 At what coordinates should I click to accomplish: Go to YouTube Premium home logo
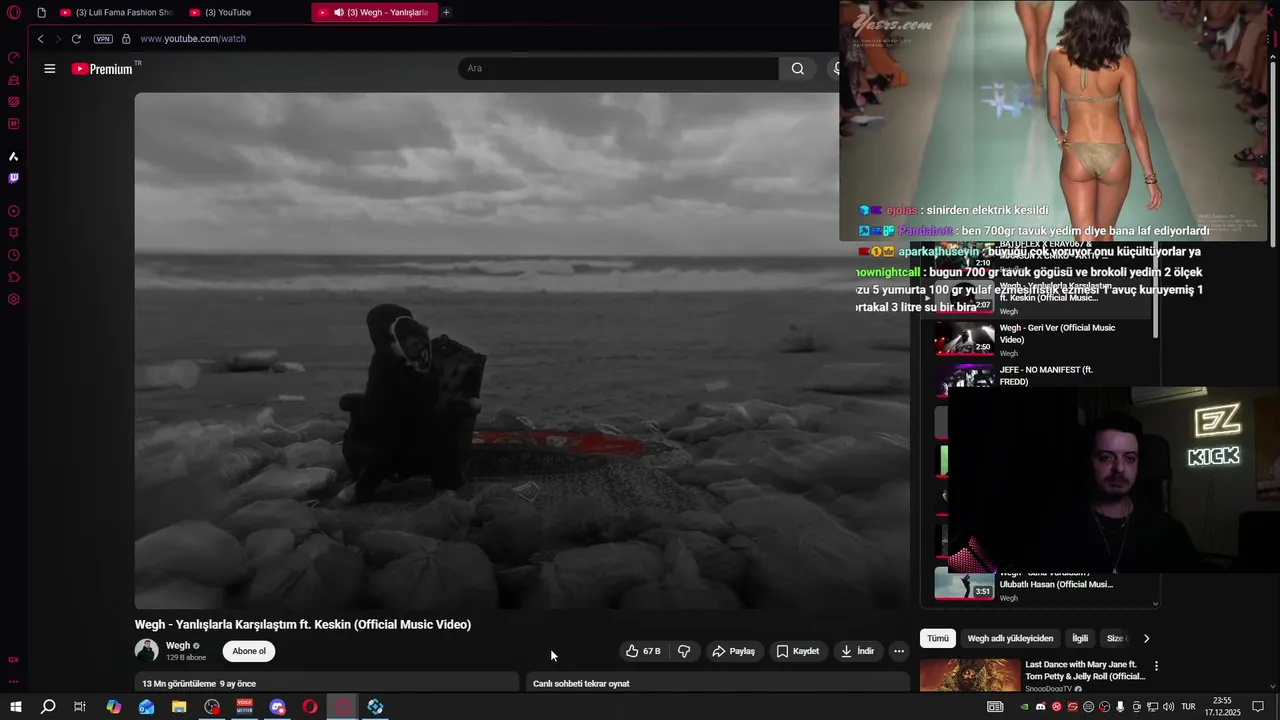(x=102, y=69)
